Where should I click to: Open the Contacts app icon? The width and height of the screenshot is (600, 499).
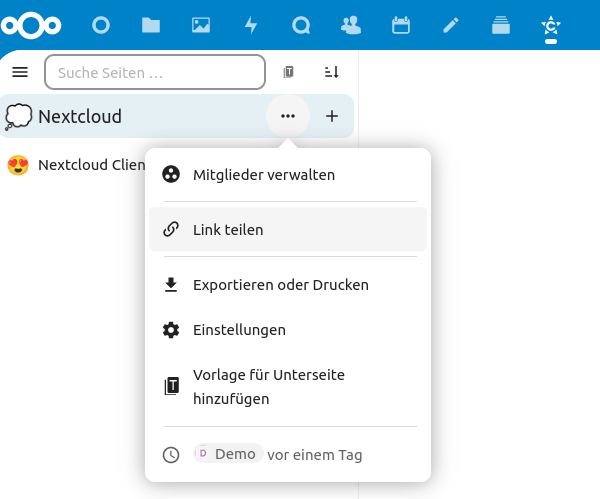(351, 26)
